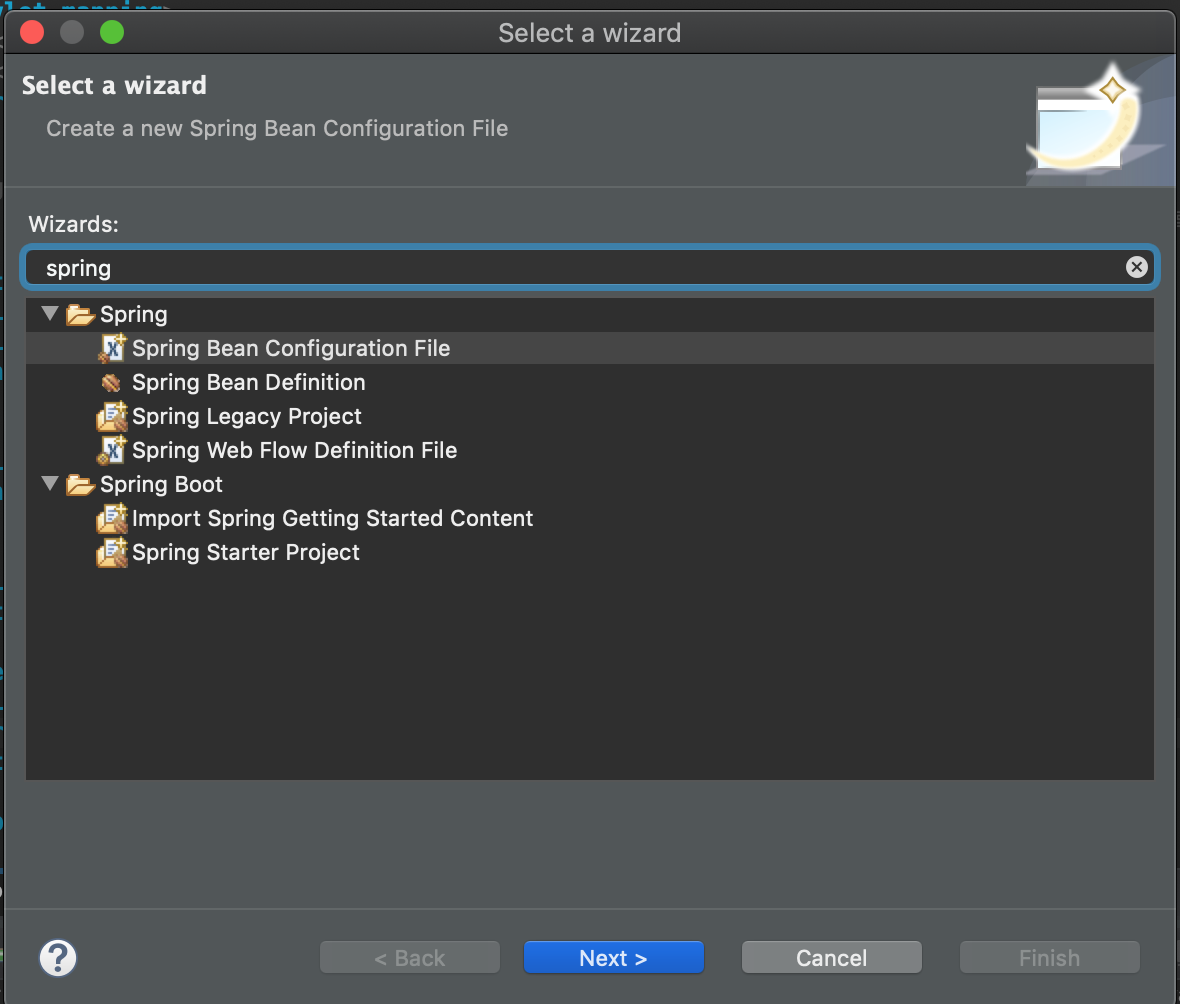Screen dimensions: 1180x1004
Task: Open help with the question mark icon
Action: (x=58, y=958)
